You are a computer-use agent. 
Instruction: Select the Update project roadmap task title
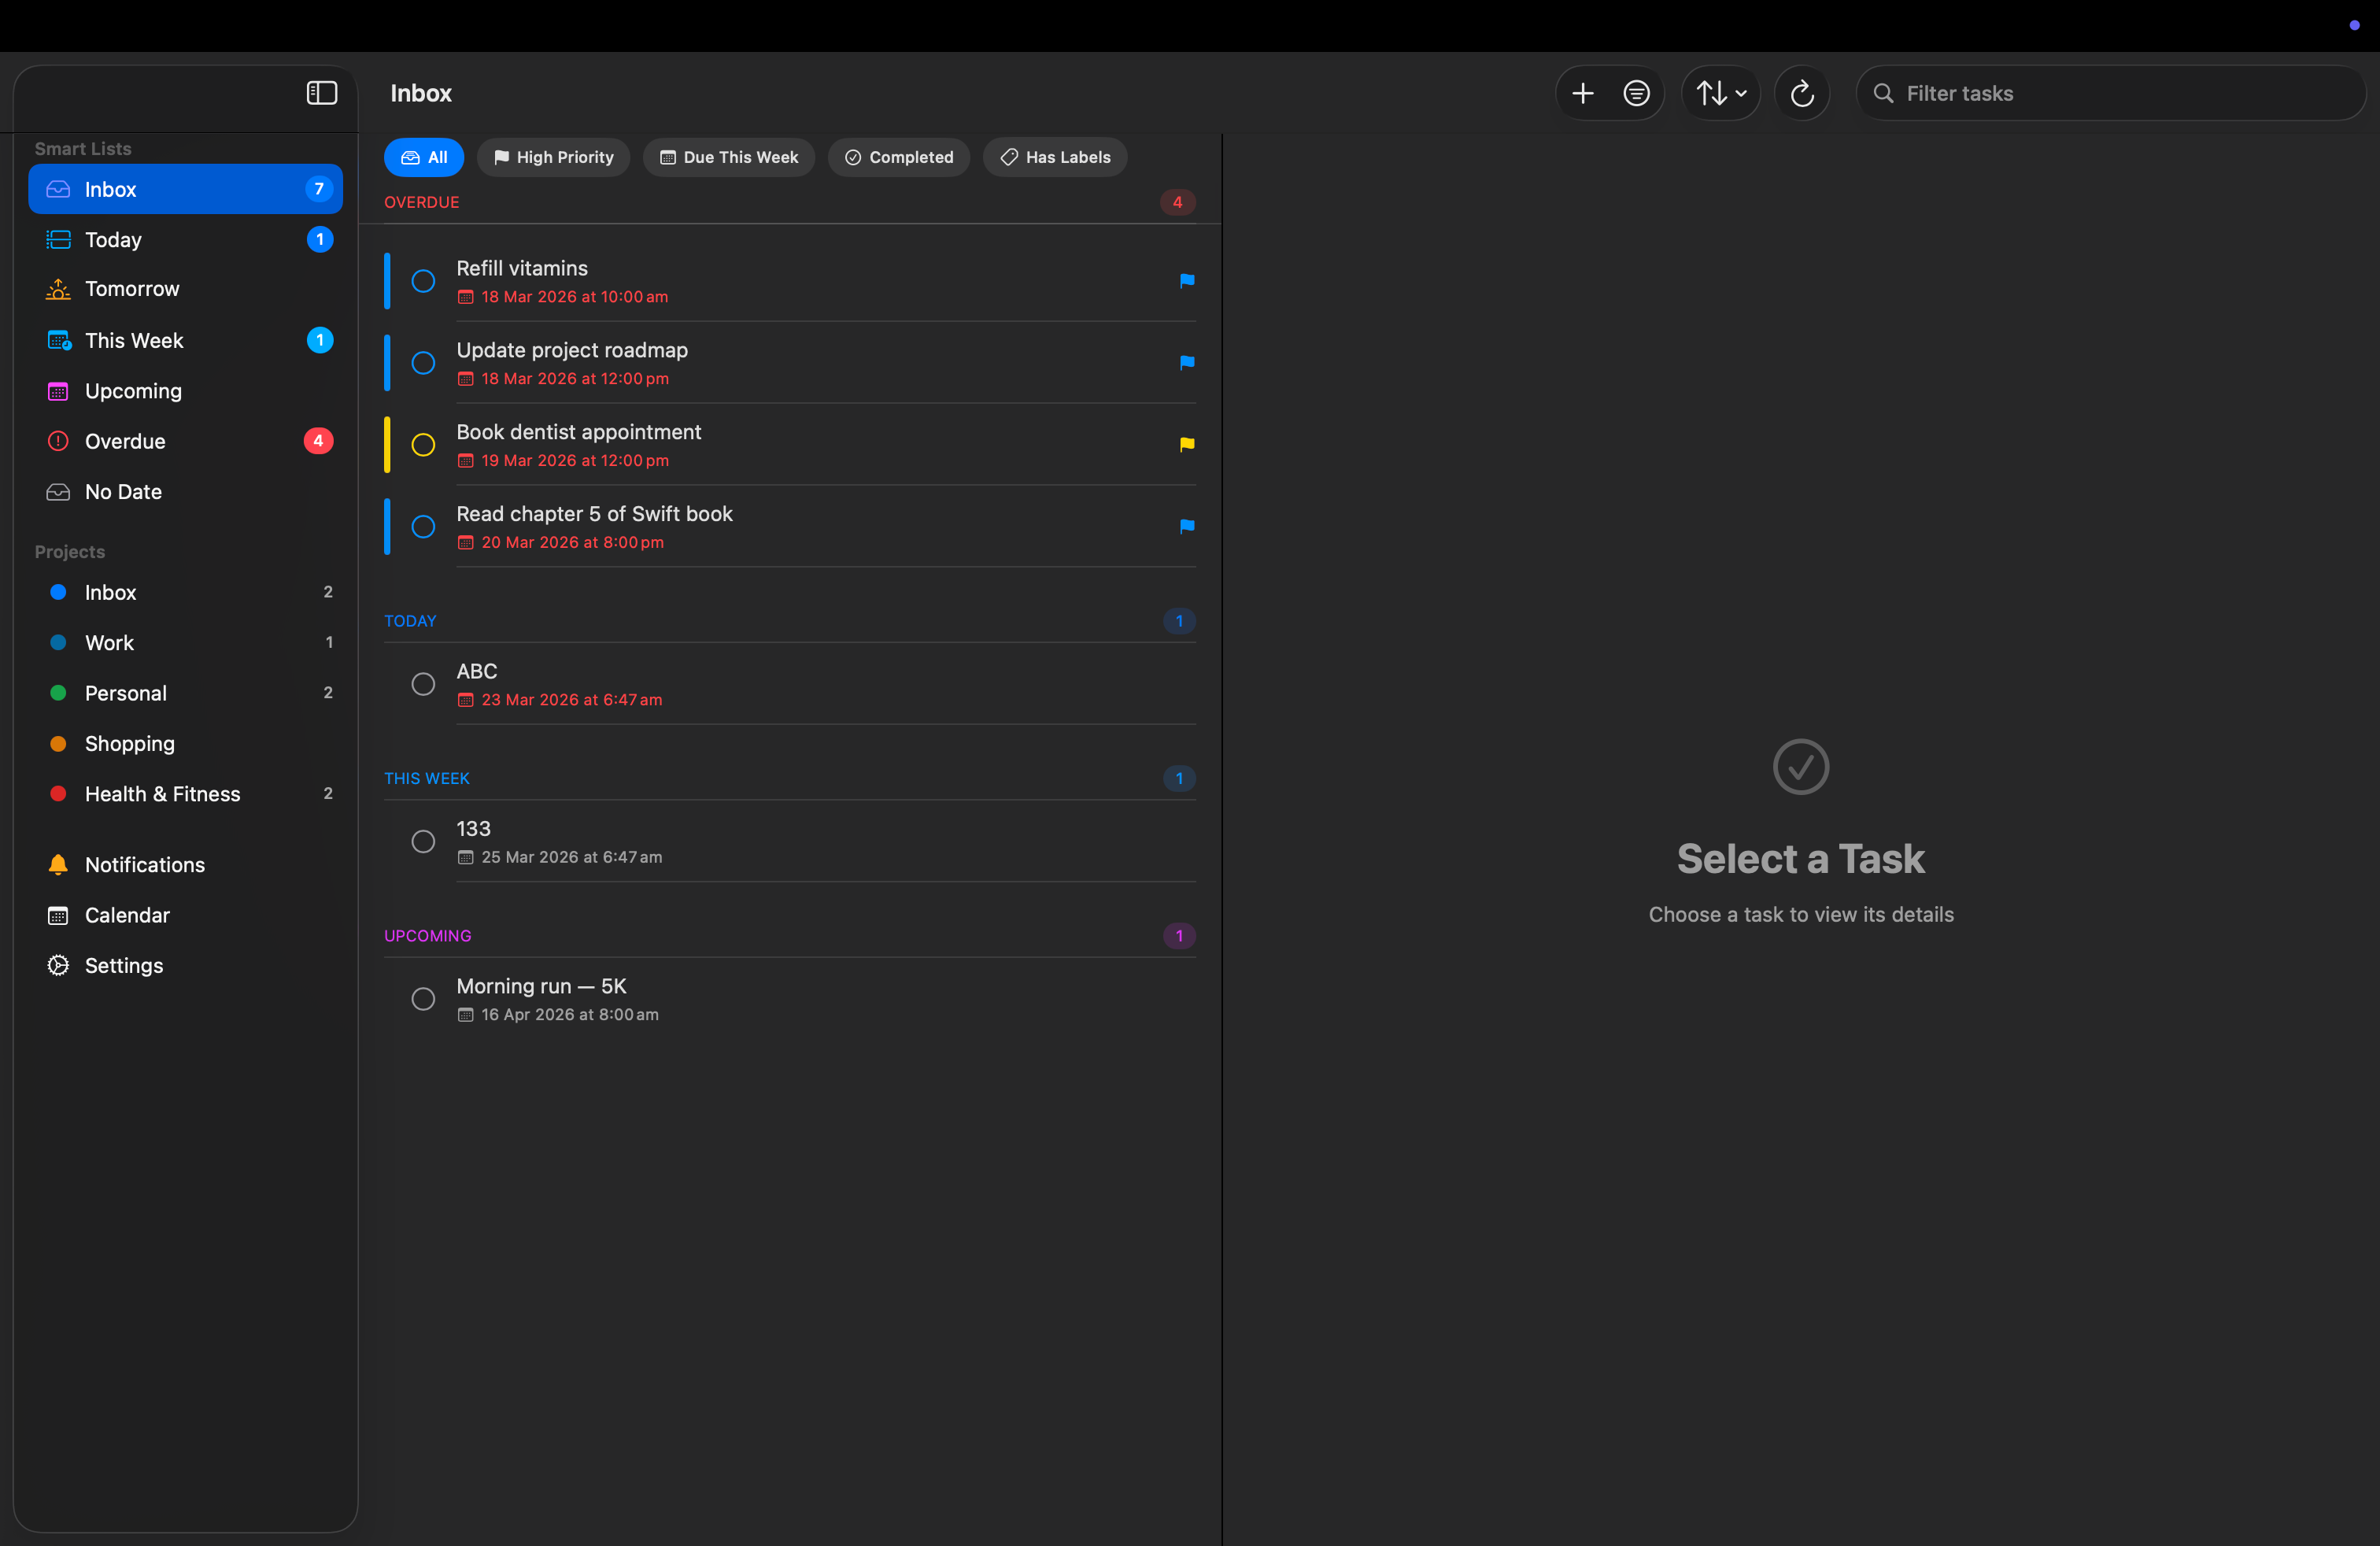coord(572,350)
